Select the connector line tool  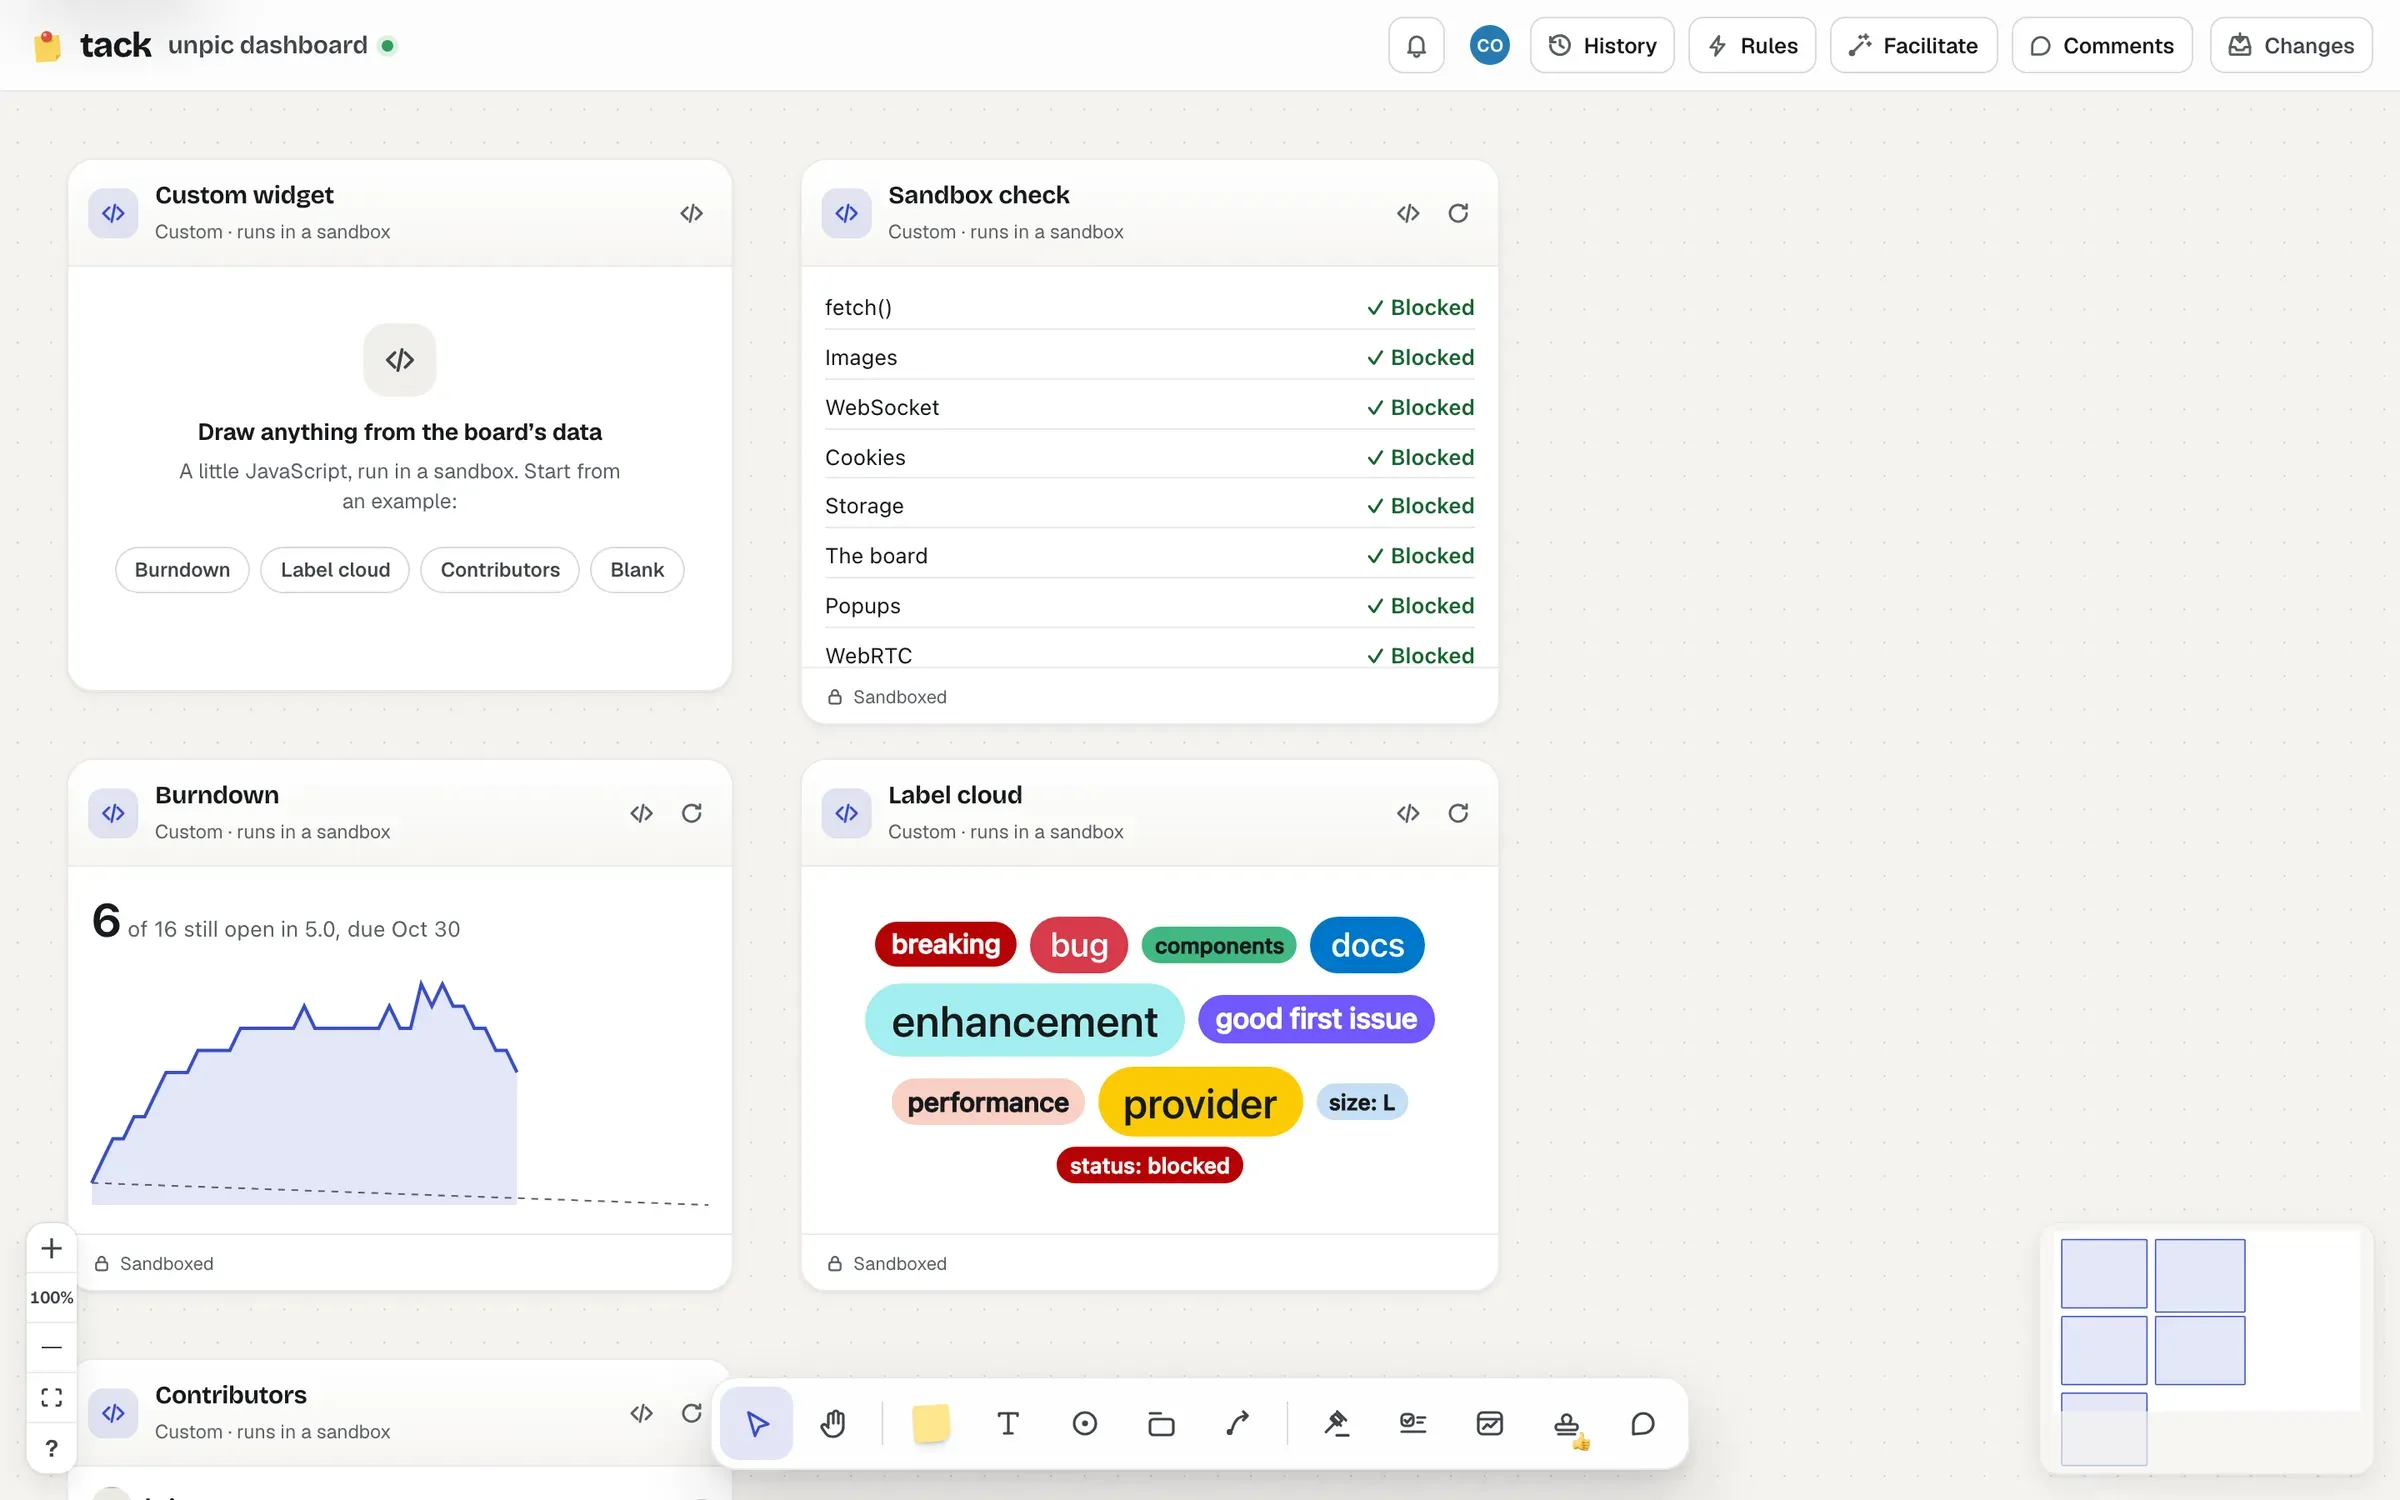1237,1423
